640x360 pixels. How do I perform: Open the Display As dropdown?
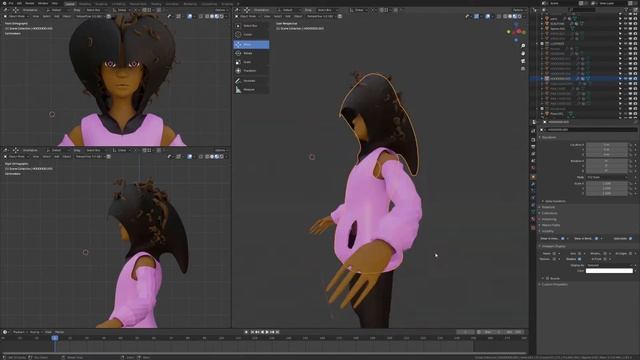coord(609,265)
